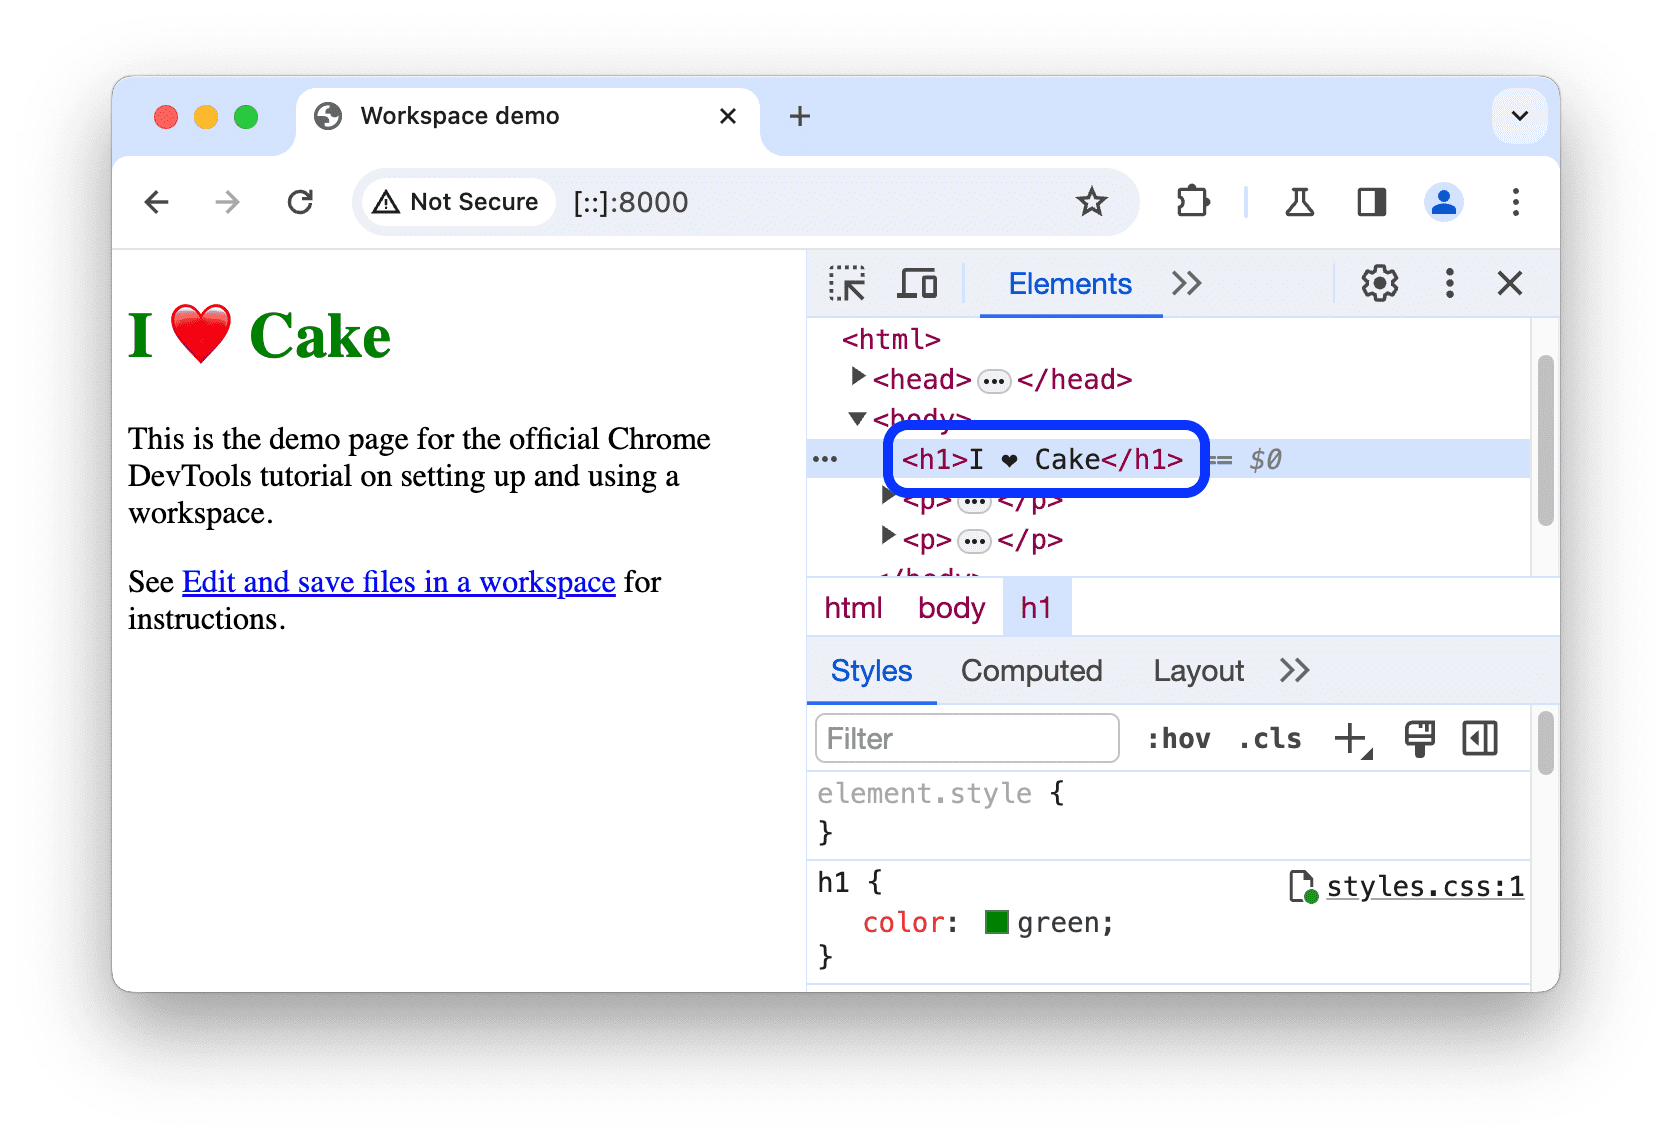Image resolution: width=1672 pixels, height=1140 pixels.
Task: Toggle element :hov pseudo-class state
Action: pyautogui.click(x=1180, y=738)
